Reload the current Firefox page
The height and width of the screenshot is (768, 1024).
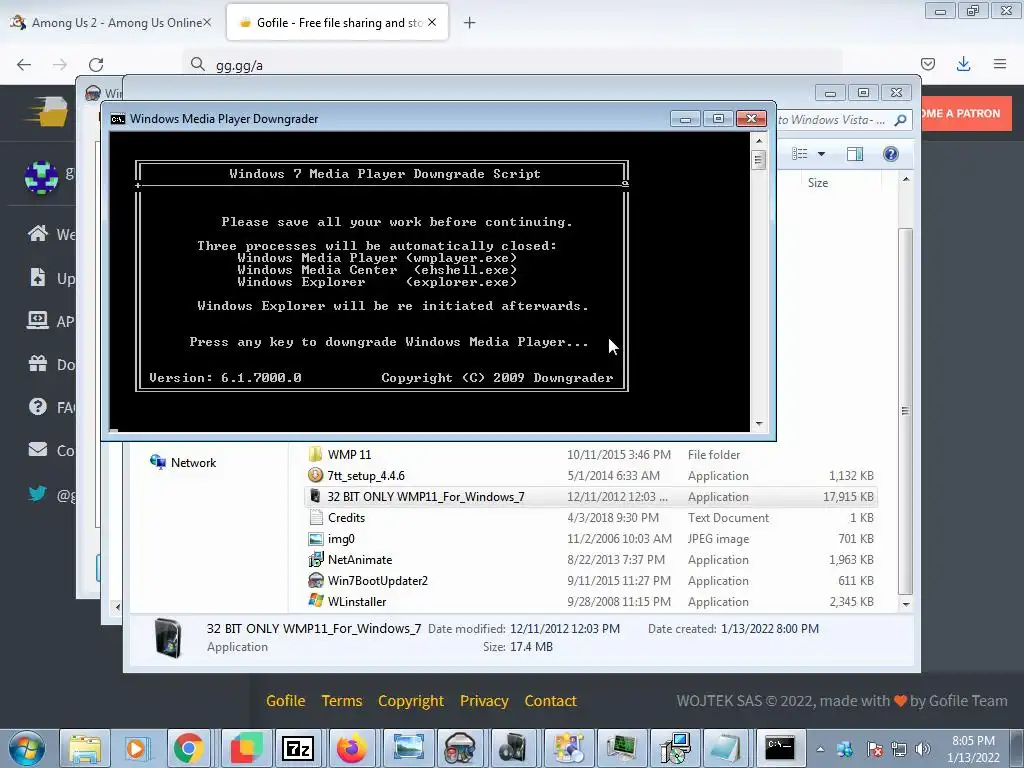click(x=96, y=64)
